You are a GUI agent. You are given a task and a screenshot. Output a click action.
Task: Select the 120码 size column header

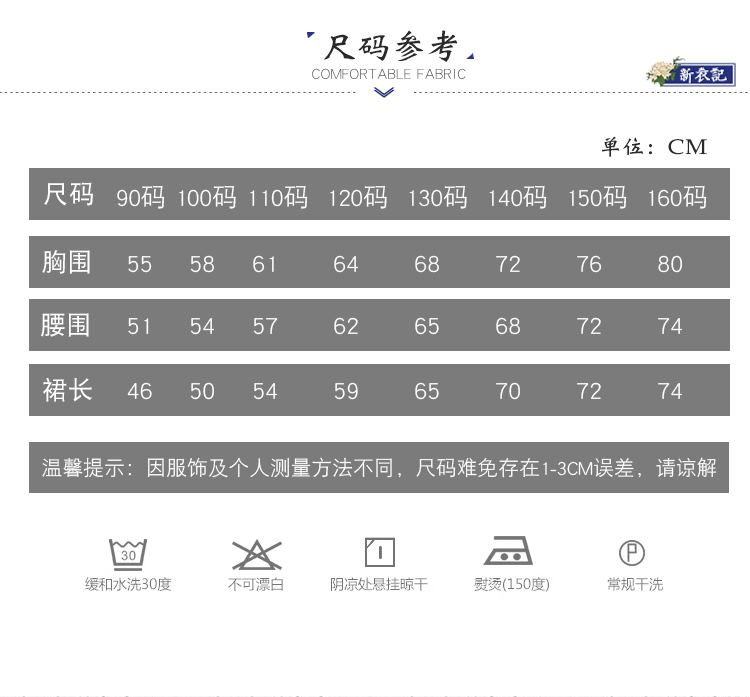point(357,197)
